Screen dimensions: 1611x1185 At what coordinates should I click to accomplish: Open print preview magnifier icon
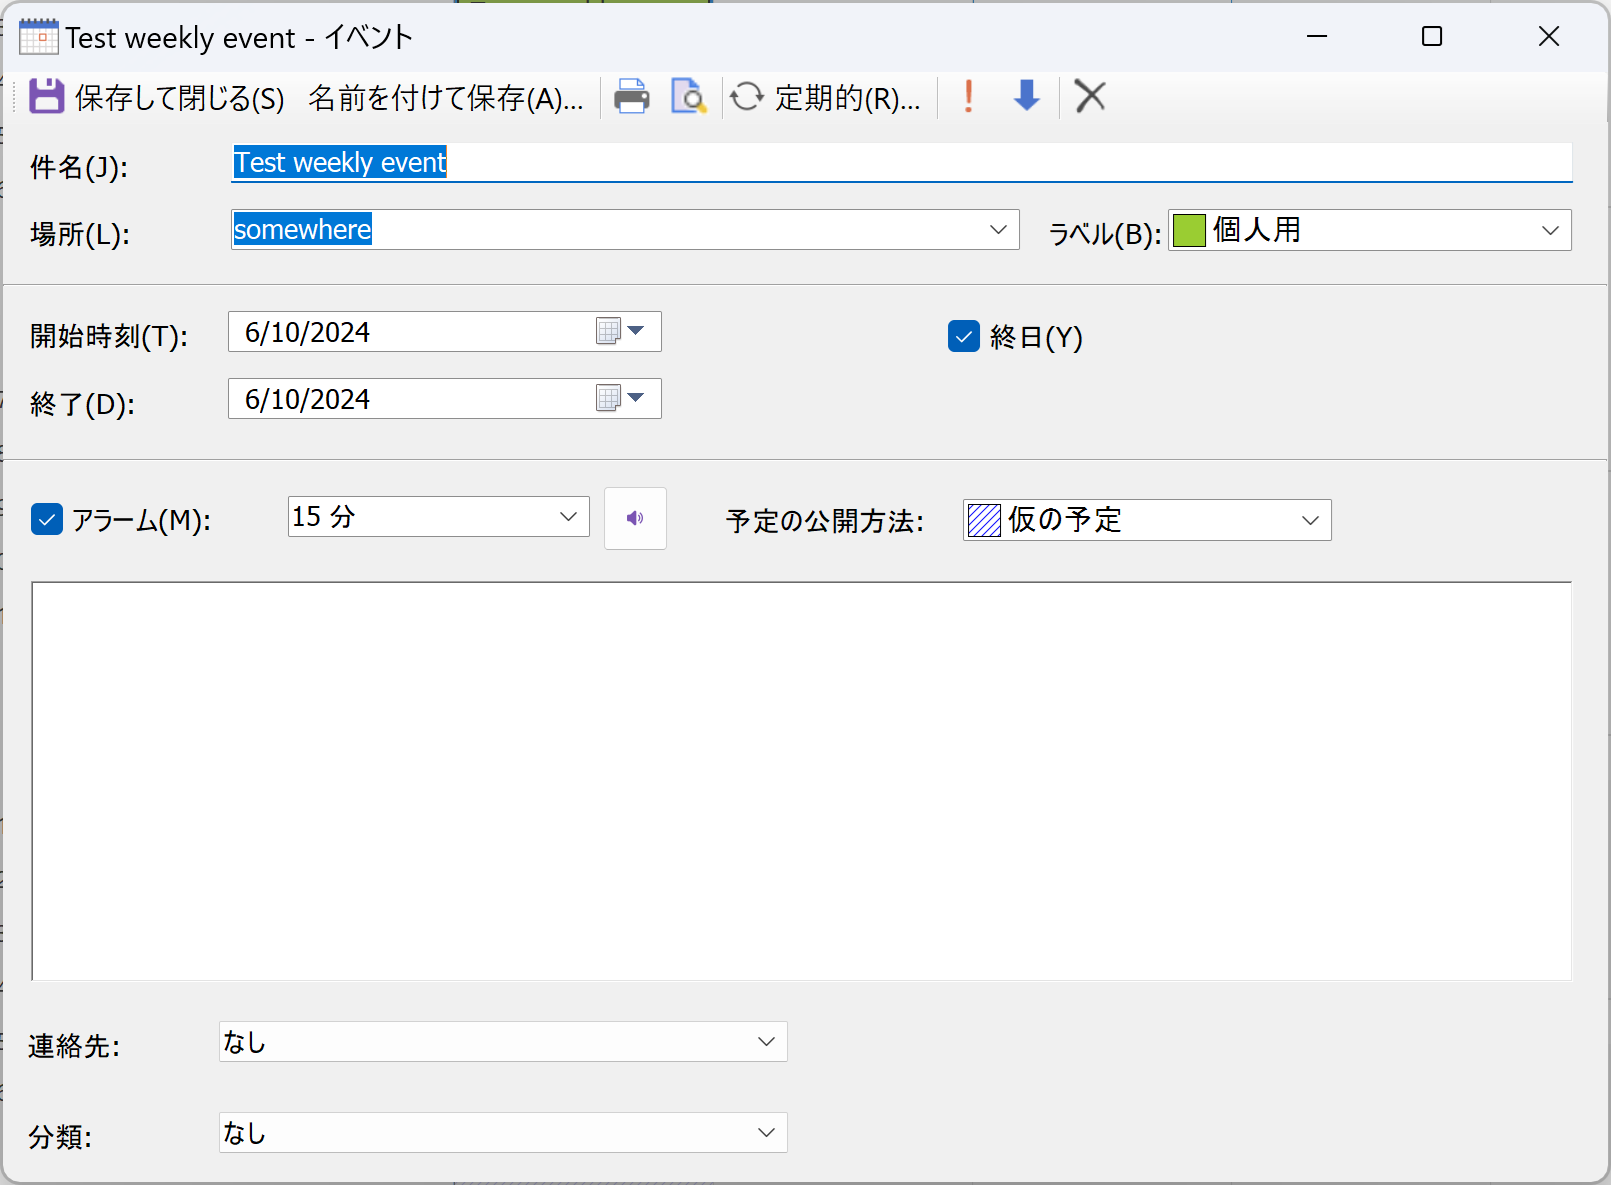click(689, 97)
